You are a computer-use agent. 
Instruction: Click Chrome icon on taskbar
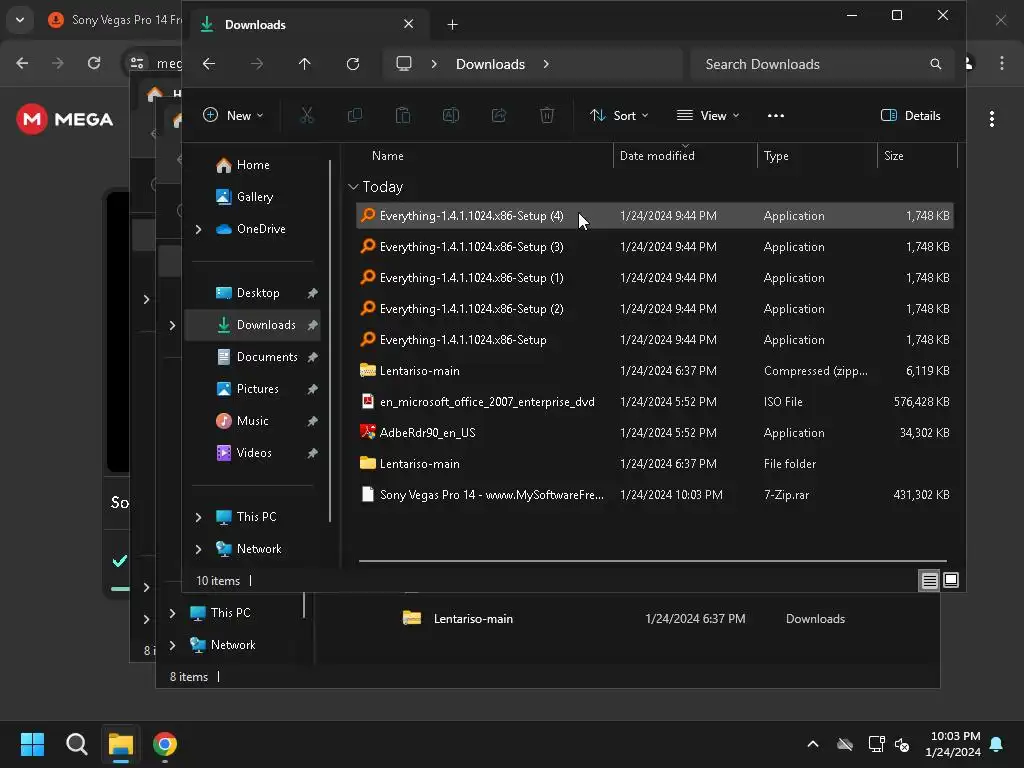pos(165,744)
